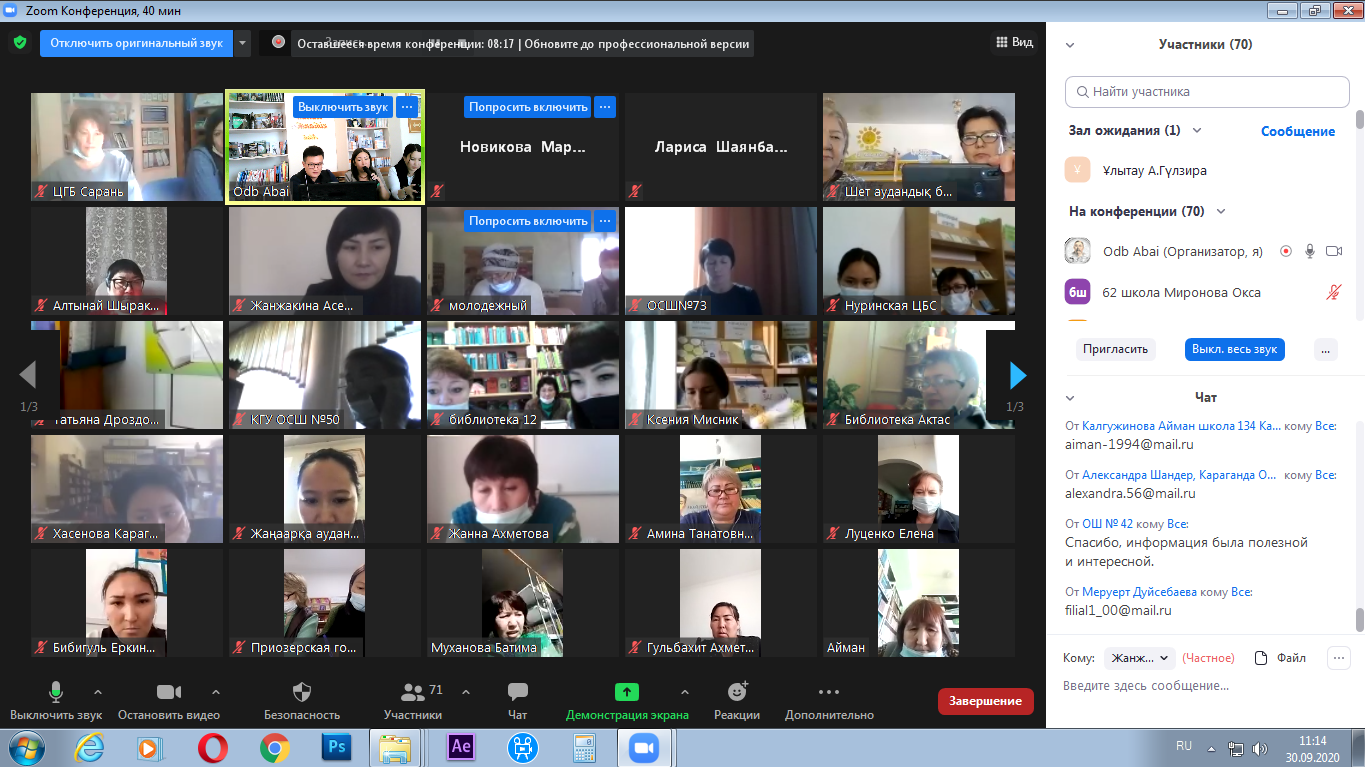This screenshot has width=1365, height=767.
Task: Open dropdown beside Отключить оригинальный звук
Action: 243,43
